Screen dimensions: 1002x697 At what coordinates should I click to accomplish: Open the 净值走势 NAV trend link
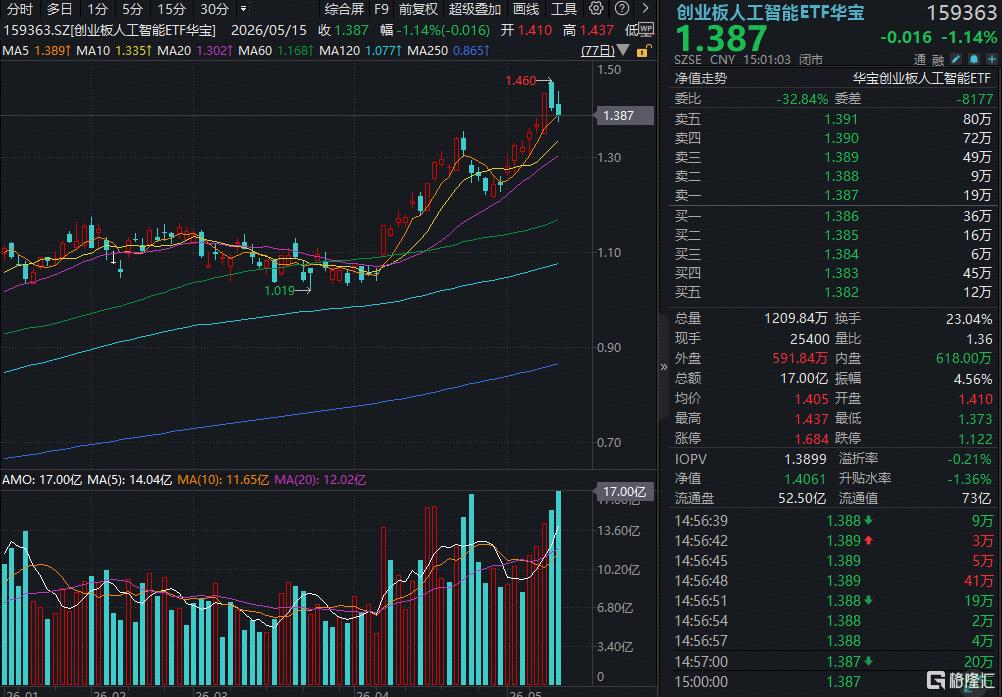click(700, 78)
